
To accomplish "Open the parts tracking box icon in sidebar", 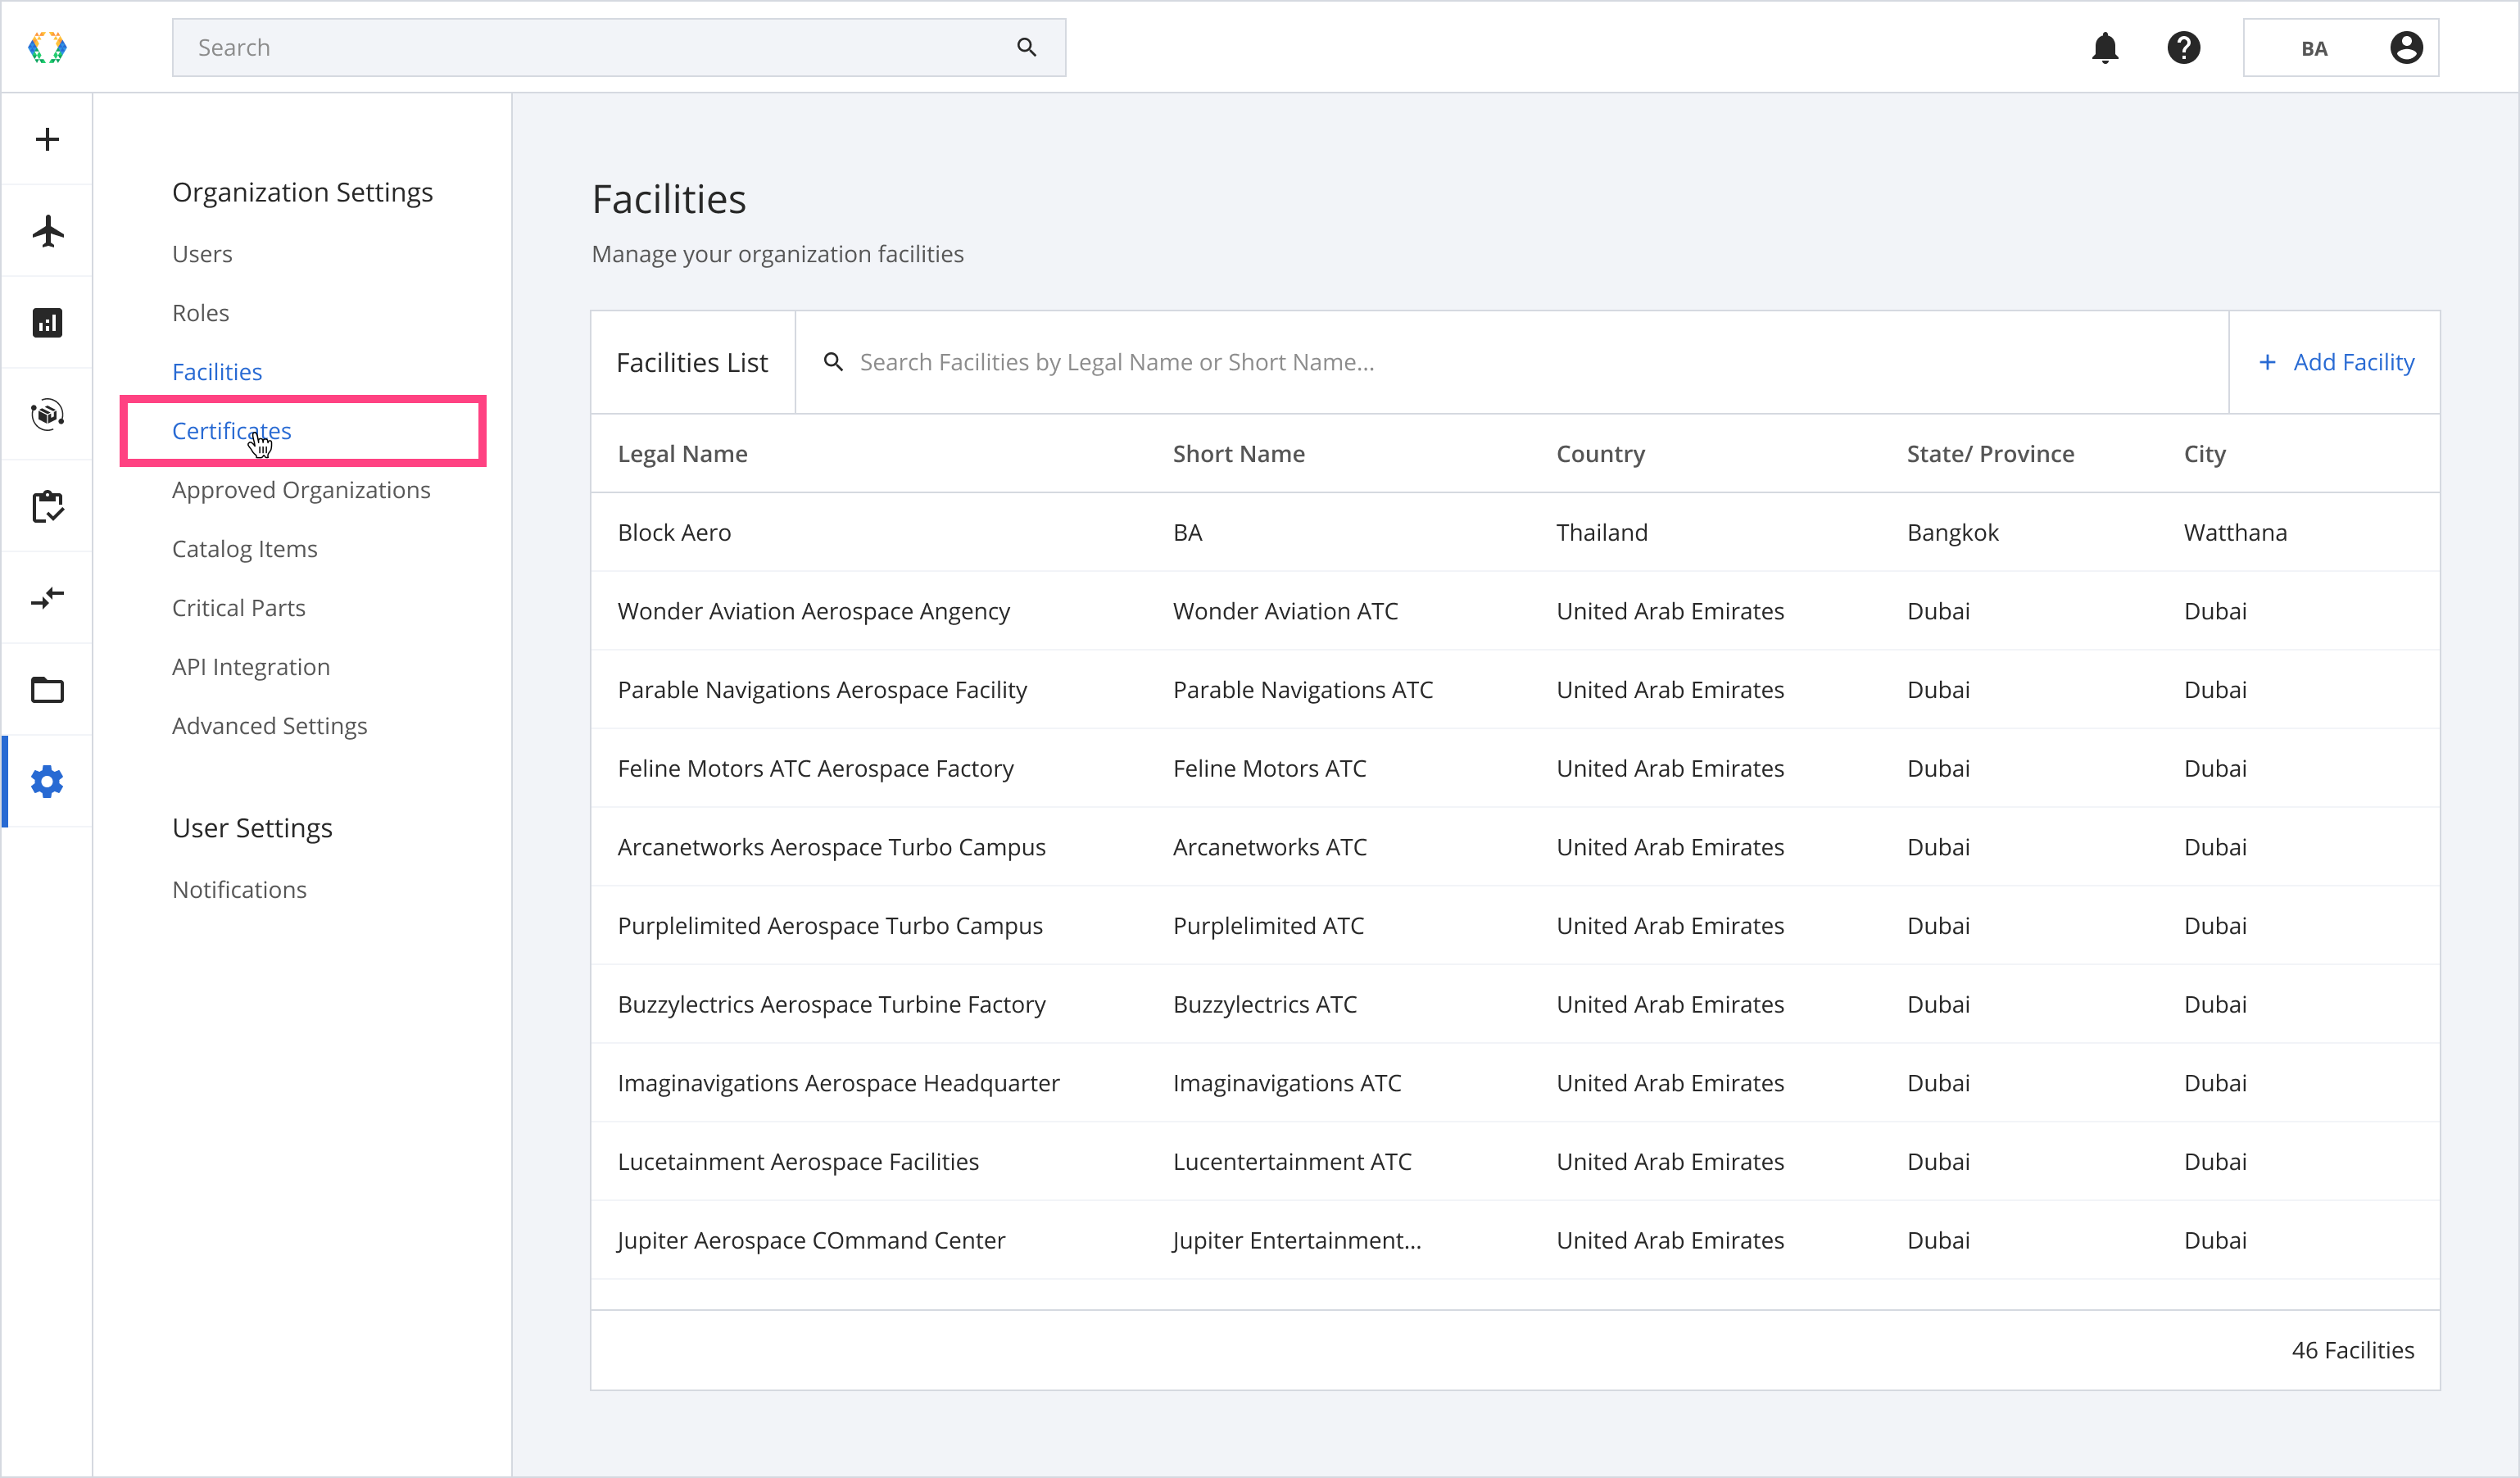I will click(x=47, y=414).
